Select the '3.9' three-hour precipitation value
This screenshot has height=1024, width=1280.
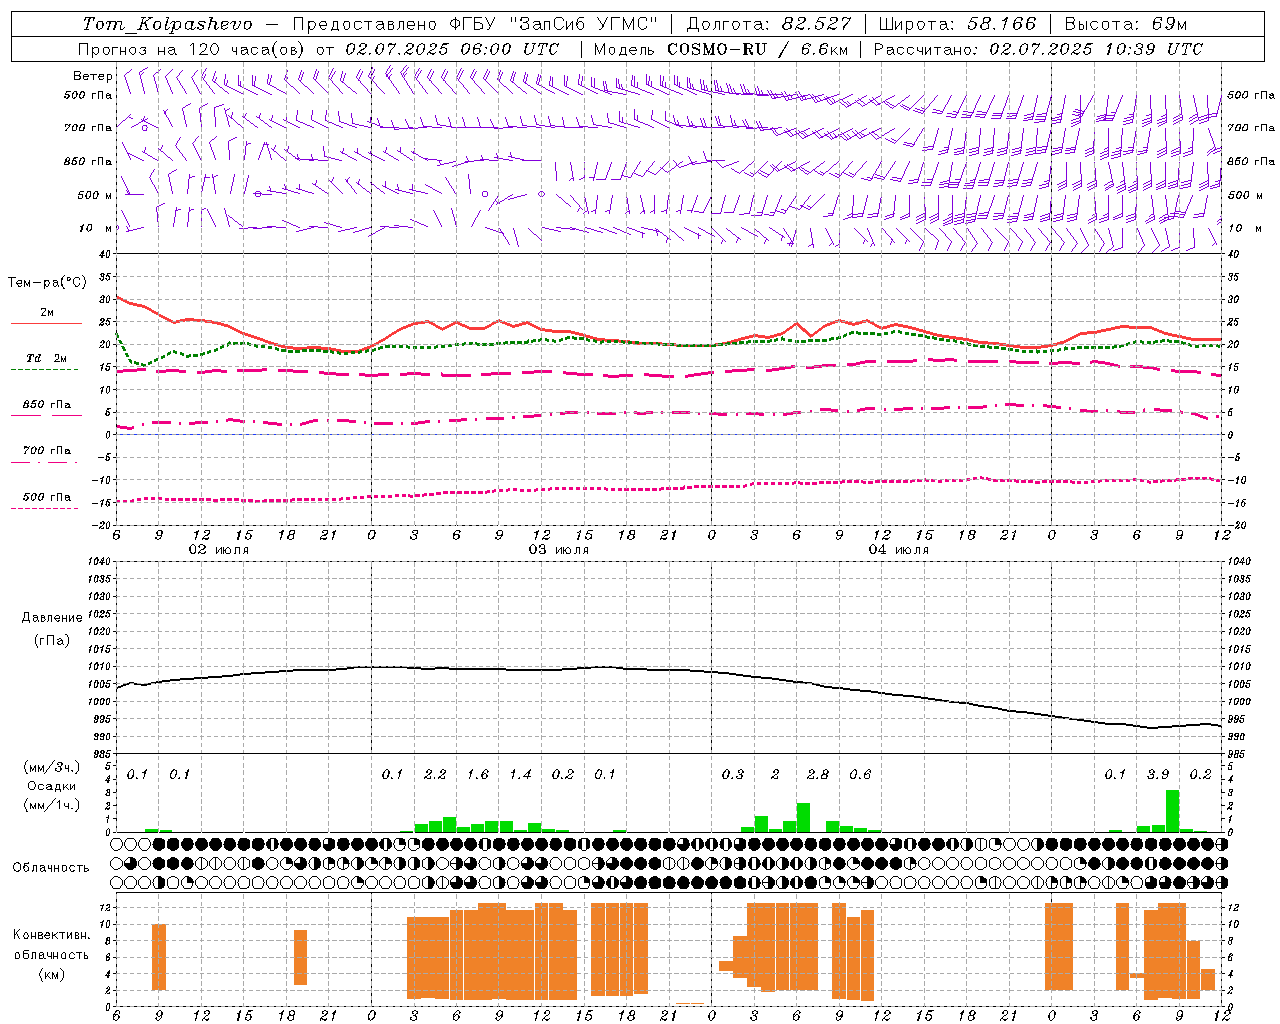click(1158, 775)
